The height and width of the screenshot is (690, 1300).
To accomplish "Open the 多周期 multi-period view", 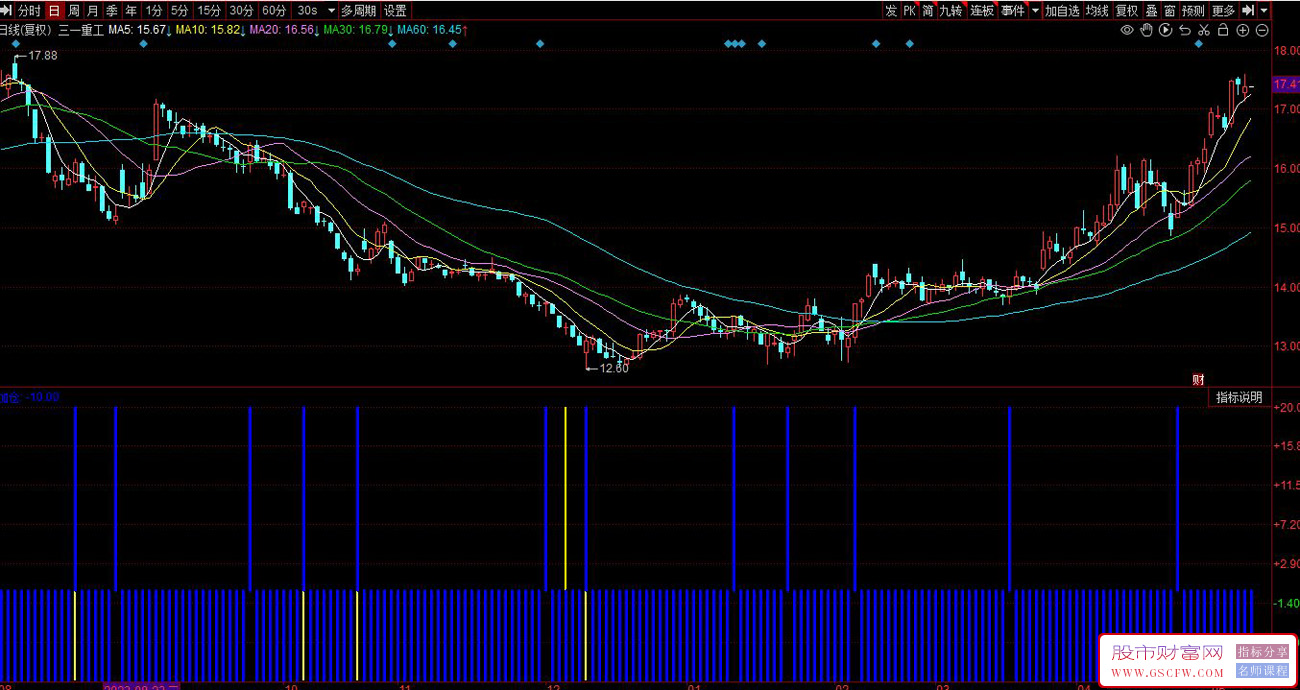I will (358, 10).
